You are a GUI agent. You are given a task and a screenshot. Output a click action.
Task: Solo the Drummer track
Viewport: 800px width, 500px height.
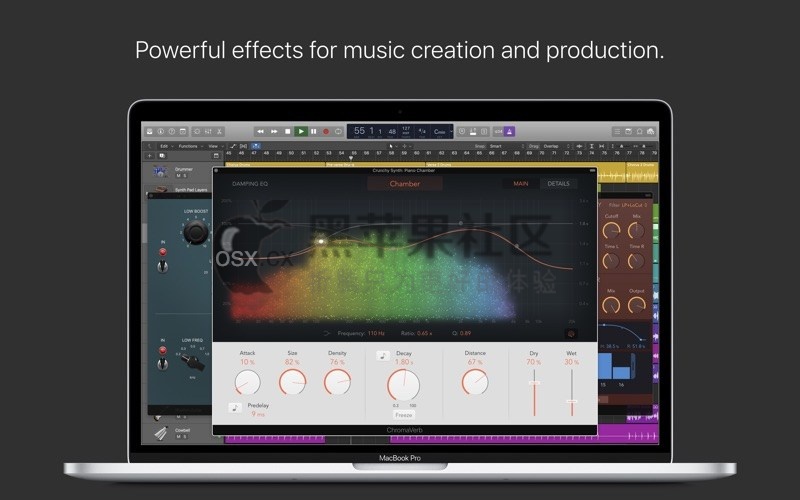pos(185,176)
